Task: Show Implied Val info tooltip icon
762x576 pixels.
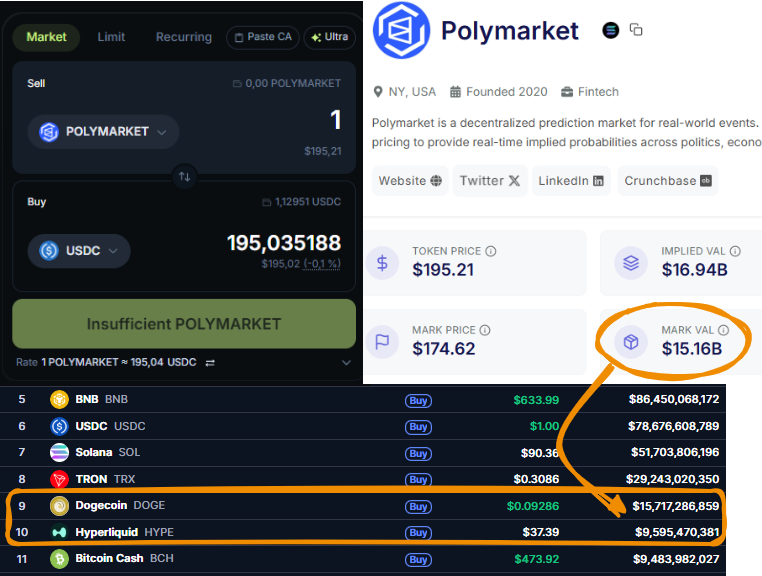Action: [x=735, y=251]
